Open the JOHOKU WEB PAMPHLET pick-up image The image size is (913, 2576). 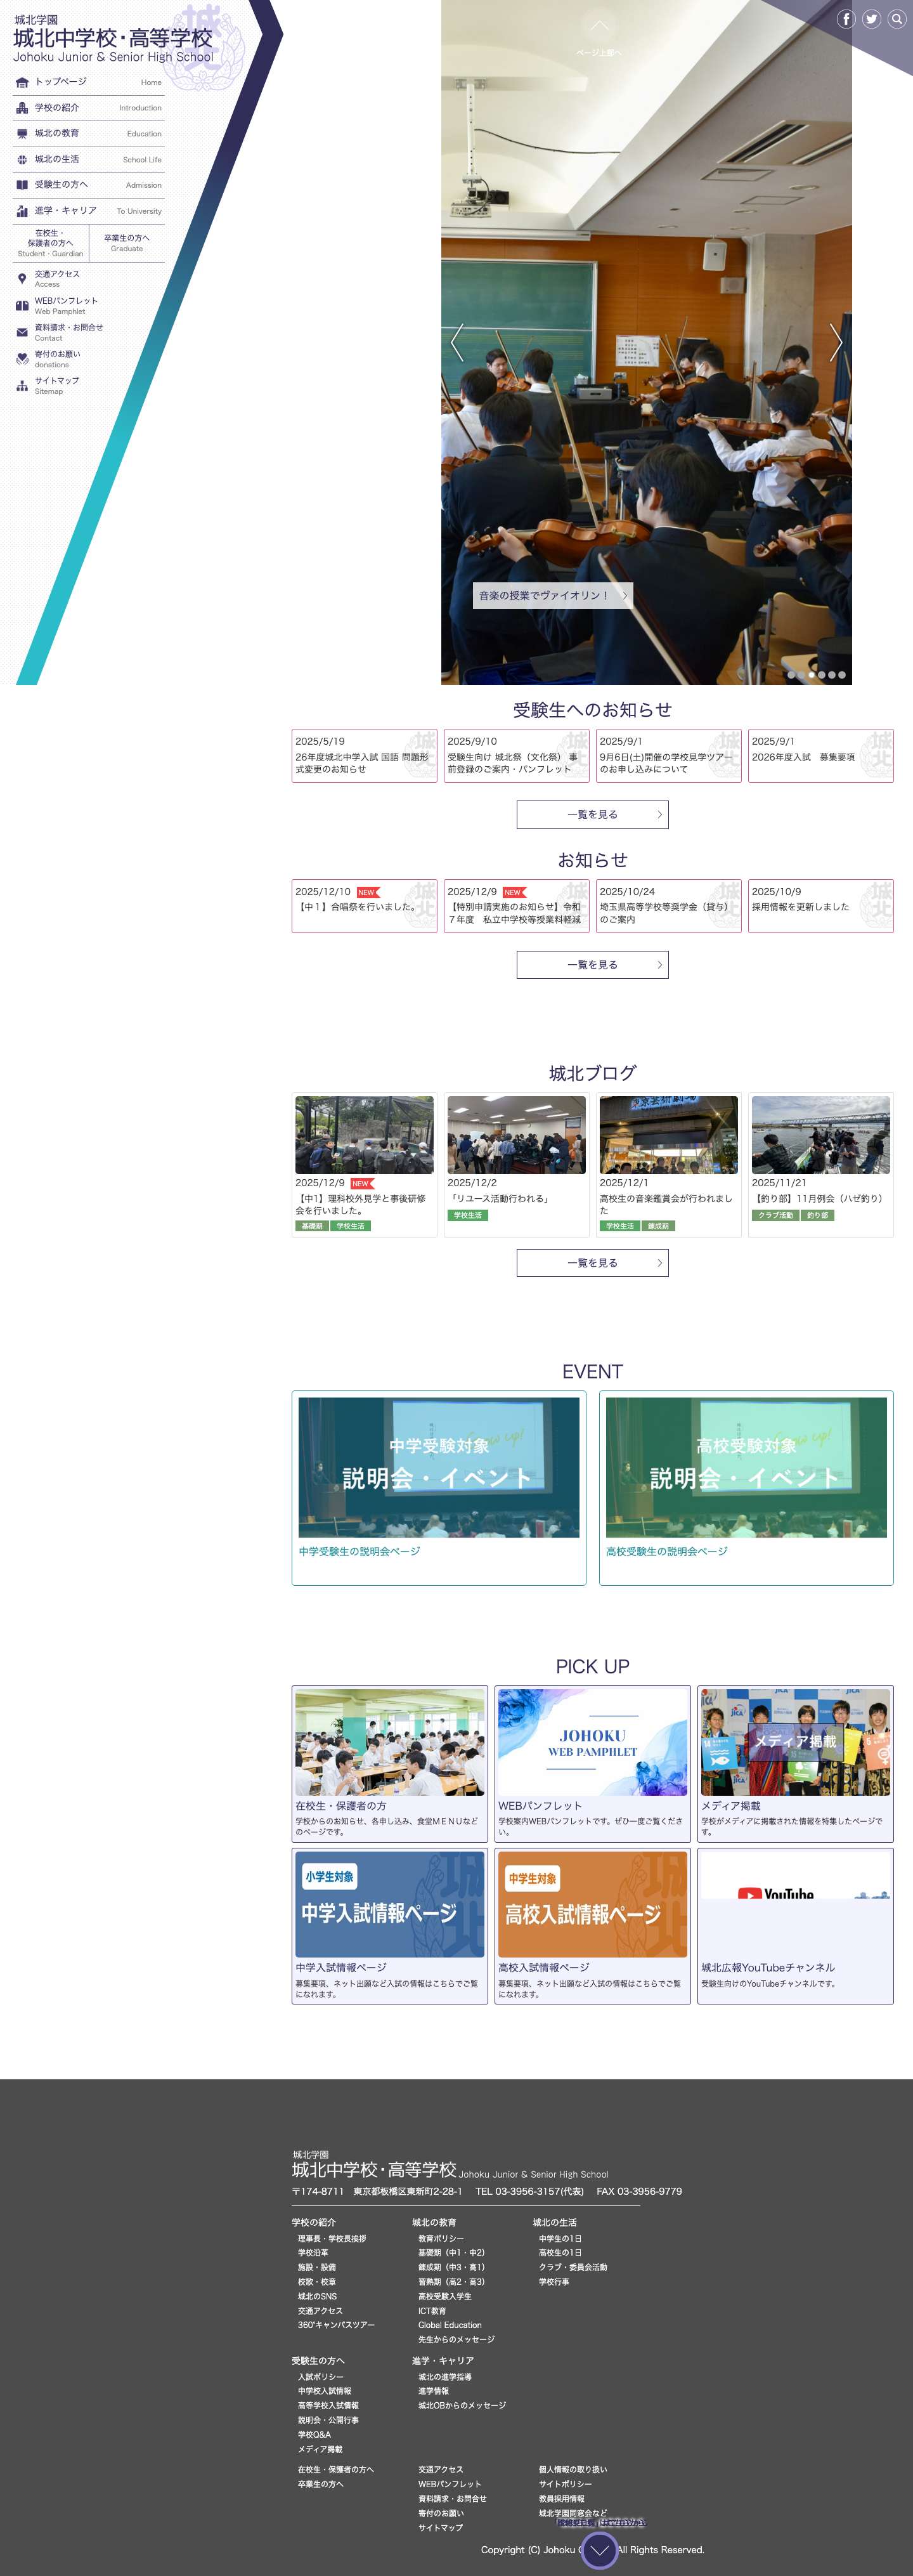tap(592, 1742)
